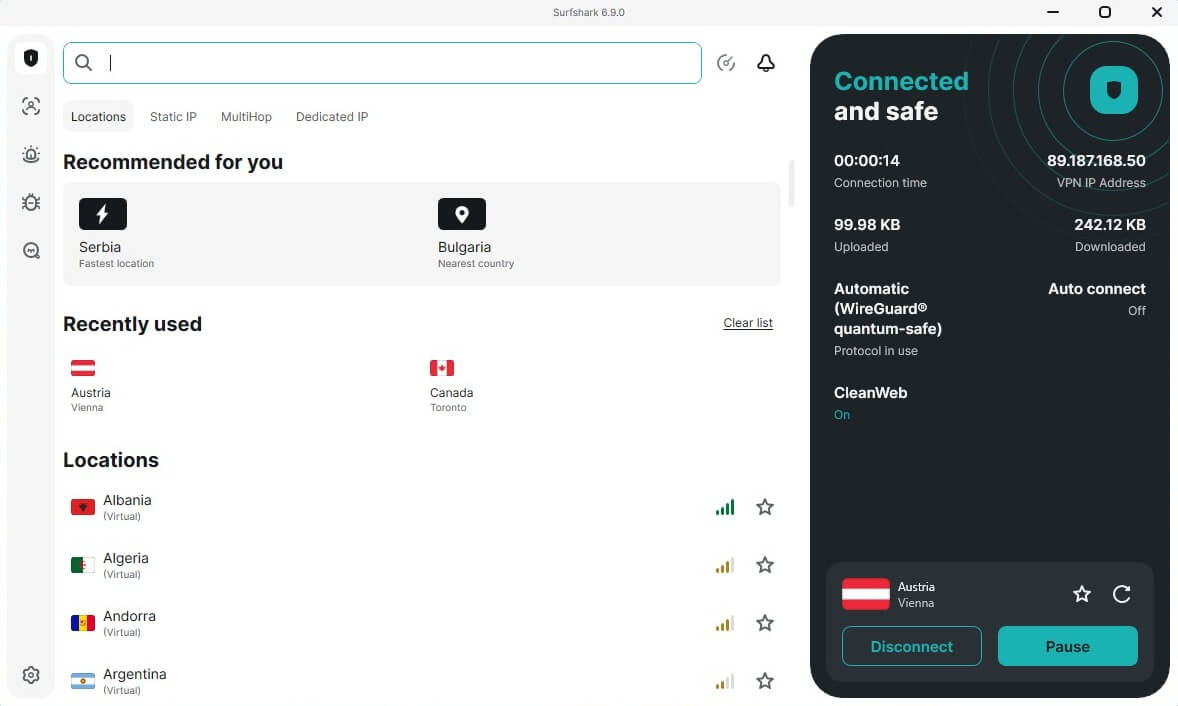
Task: Click the Pause button
Action: click(x=1068, y=646)
